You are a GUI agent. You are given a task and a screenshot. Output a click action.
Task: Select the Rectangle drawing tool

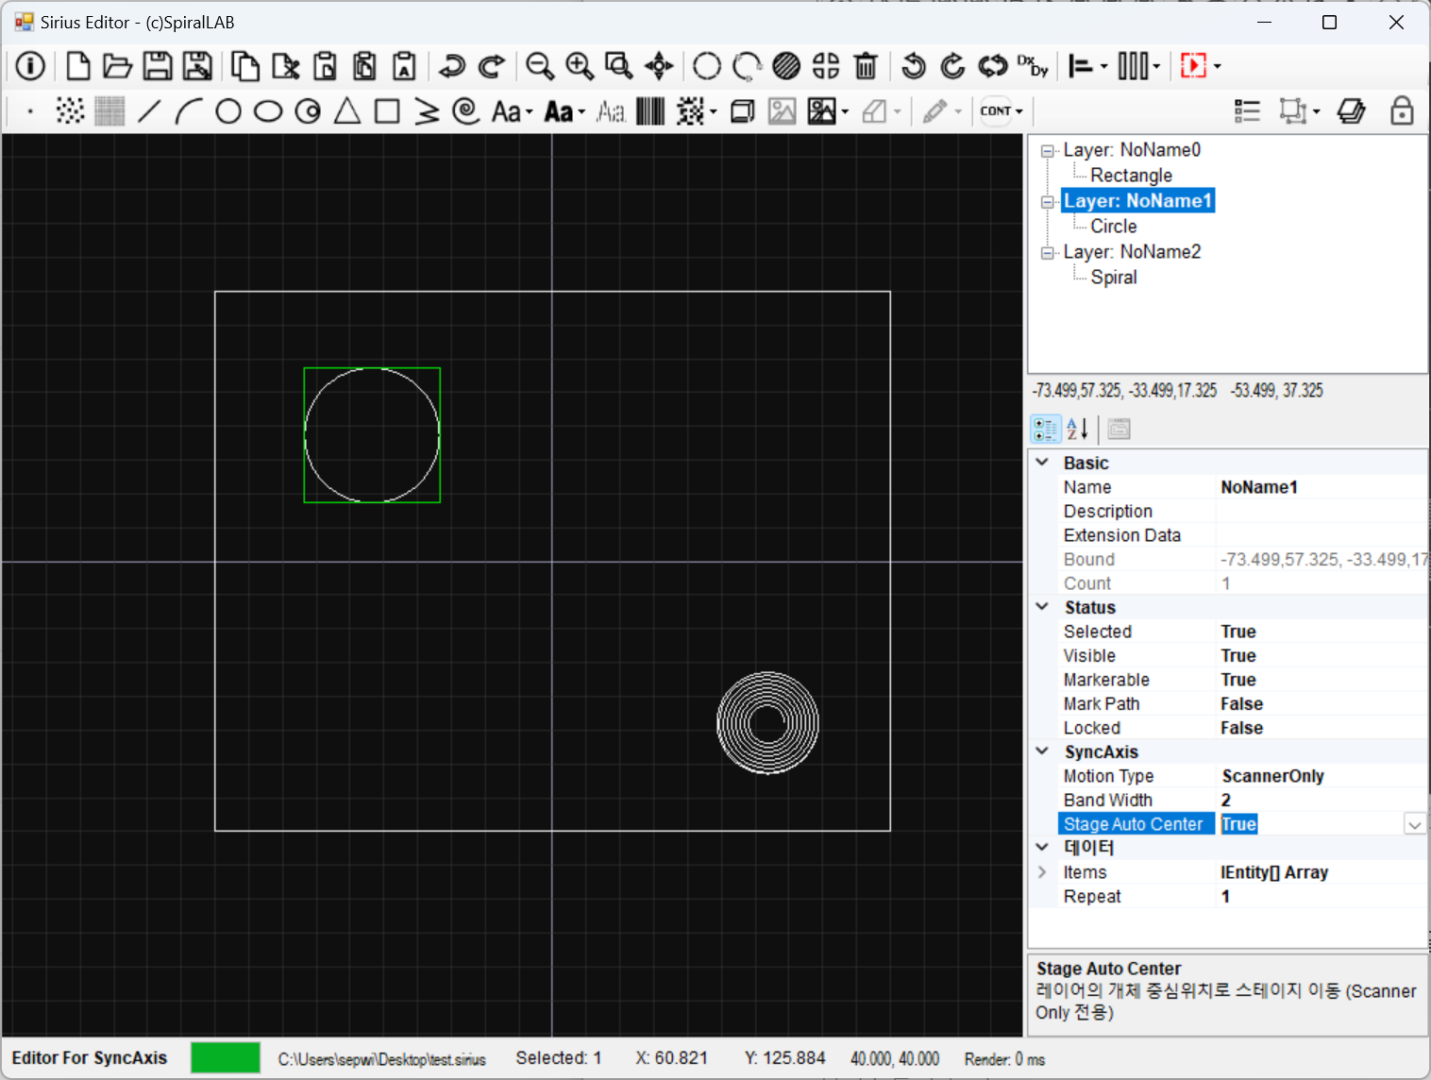click(387, 111)
